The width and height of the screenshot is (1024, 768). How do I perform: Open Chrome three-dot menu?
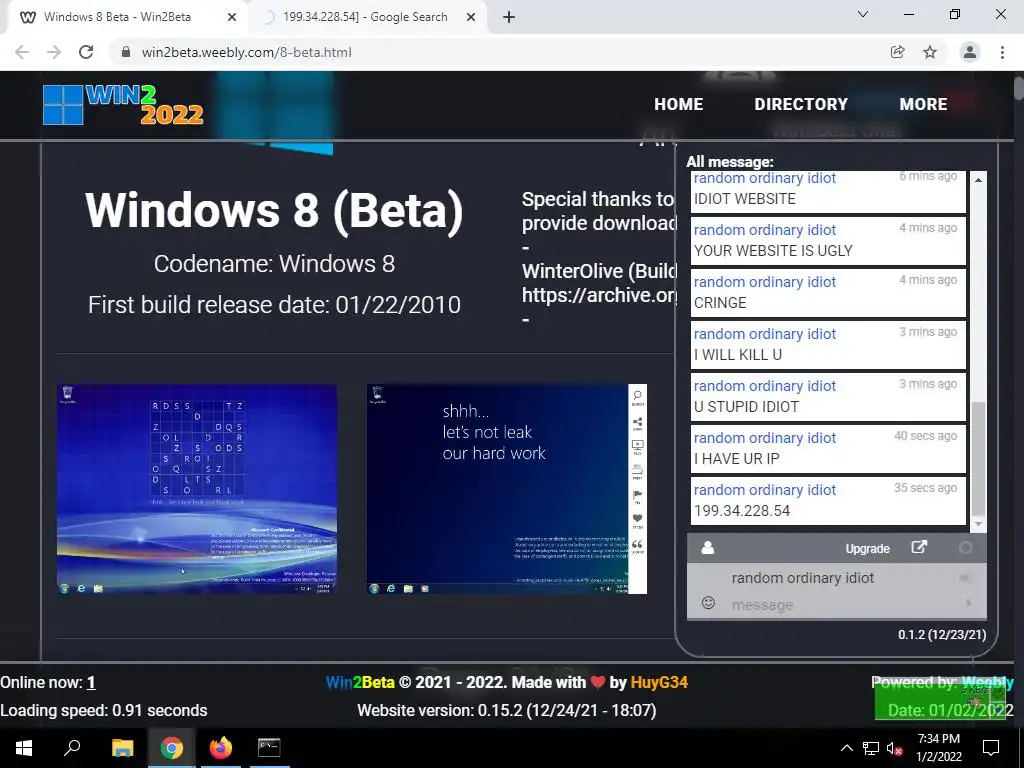pos(1002,52)
